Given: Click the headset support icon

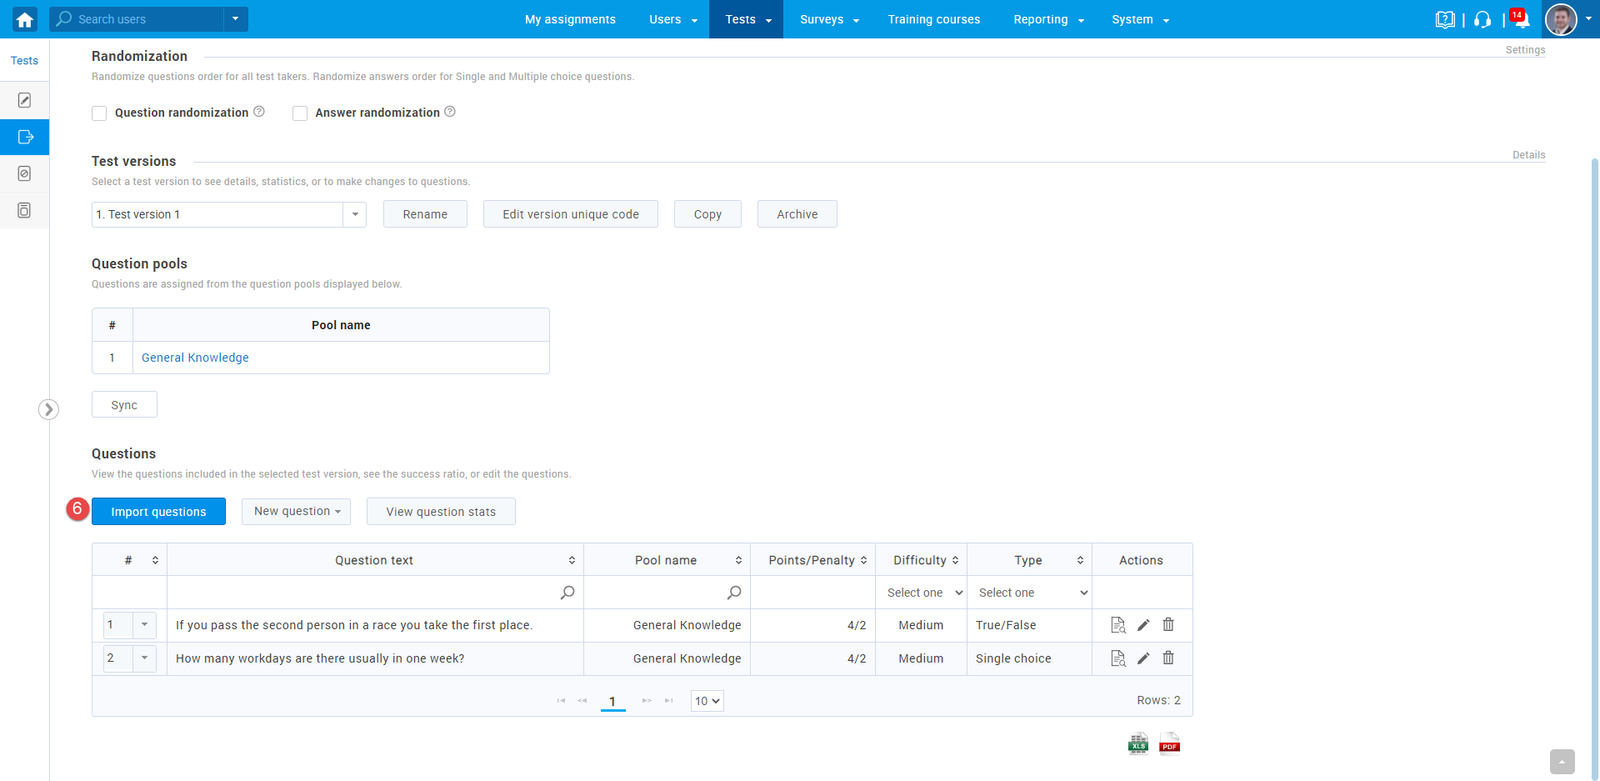Looking at the screenshot, I should tap(1482, 19).
